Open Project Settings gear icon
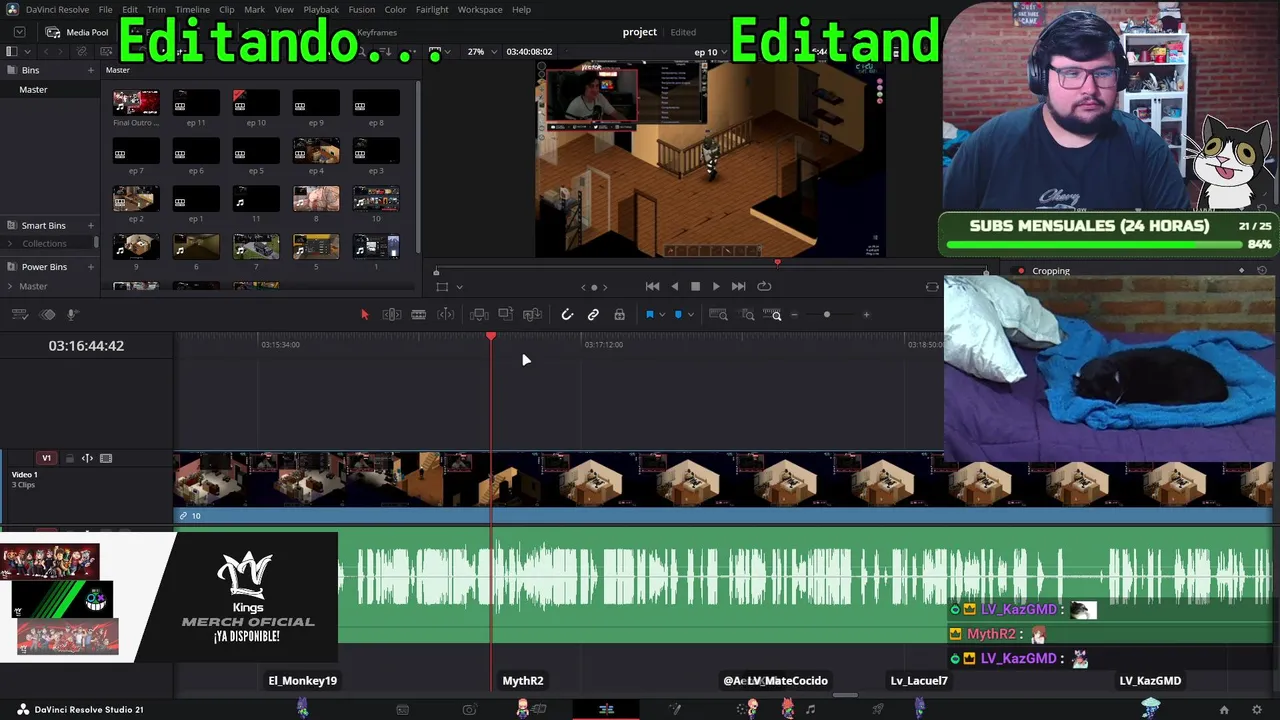Image resolution: width=1280 pixels, height=720 pixels. click(1257, 710)
